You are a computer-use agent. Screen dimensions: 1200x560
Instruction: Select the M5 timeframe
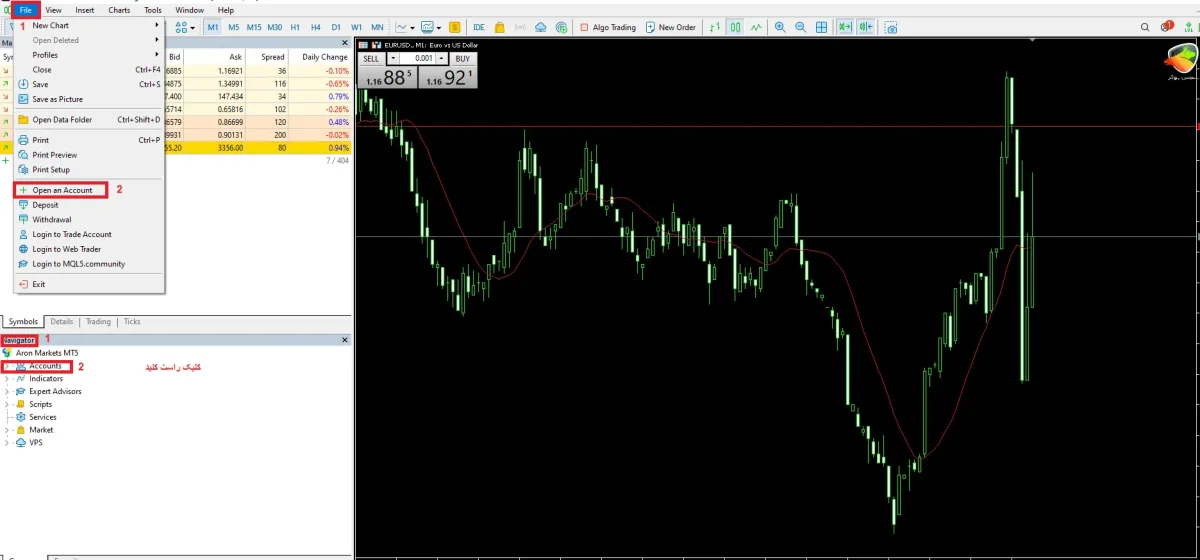[233, 27]
